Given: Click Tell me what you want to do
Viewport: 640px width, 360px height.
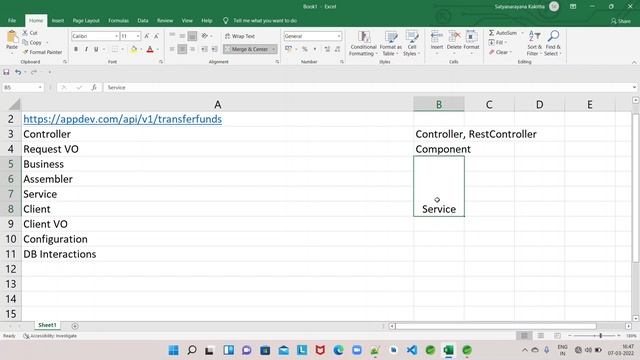Looking at the screenshot, I should (x=264, y=20).
